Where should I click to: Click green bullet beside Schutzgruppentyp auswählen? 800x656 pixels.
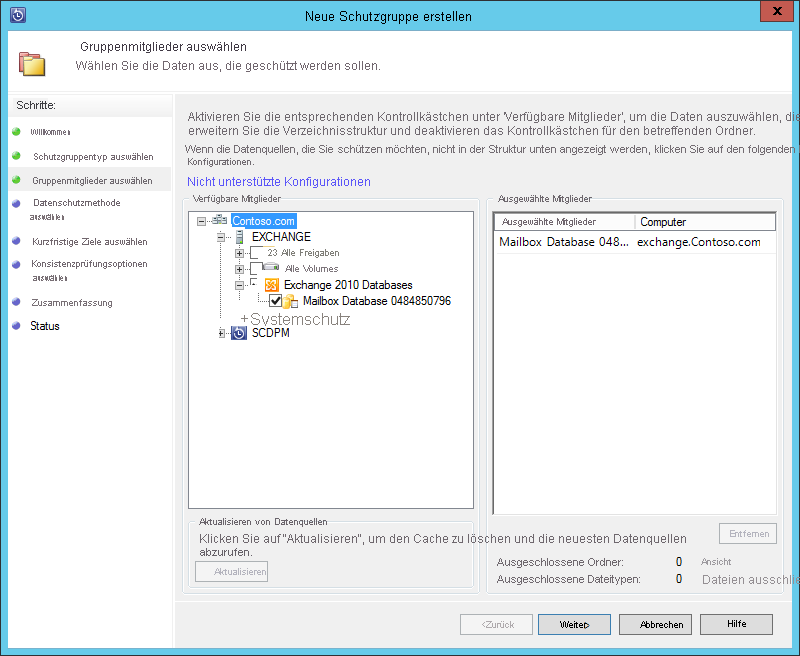tap(16, 156)
